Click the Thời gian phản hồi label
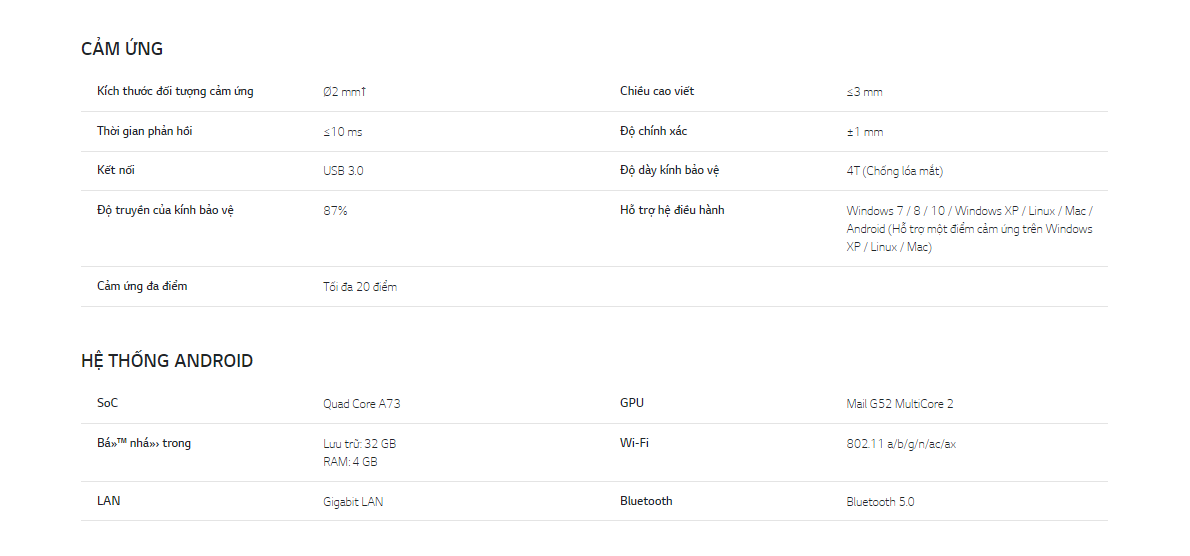The width and height of the screenshot is (1190, 556). 144,131
